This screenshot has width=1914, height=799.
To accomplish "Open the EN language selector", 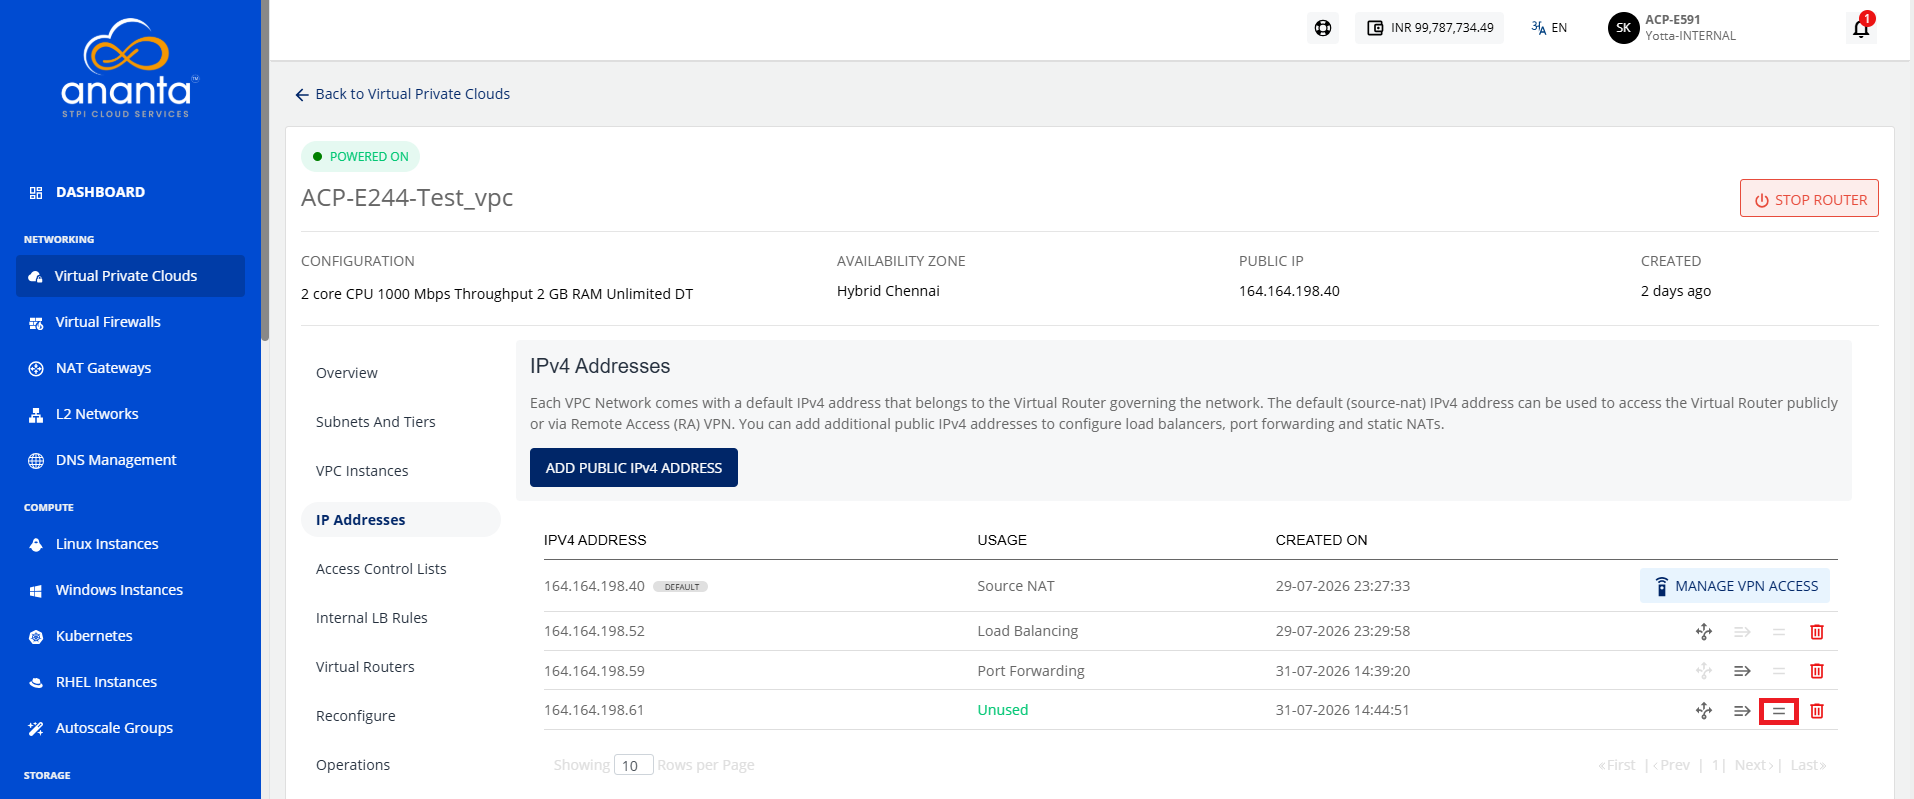I will coord(1549,28).
